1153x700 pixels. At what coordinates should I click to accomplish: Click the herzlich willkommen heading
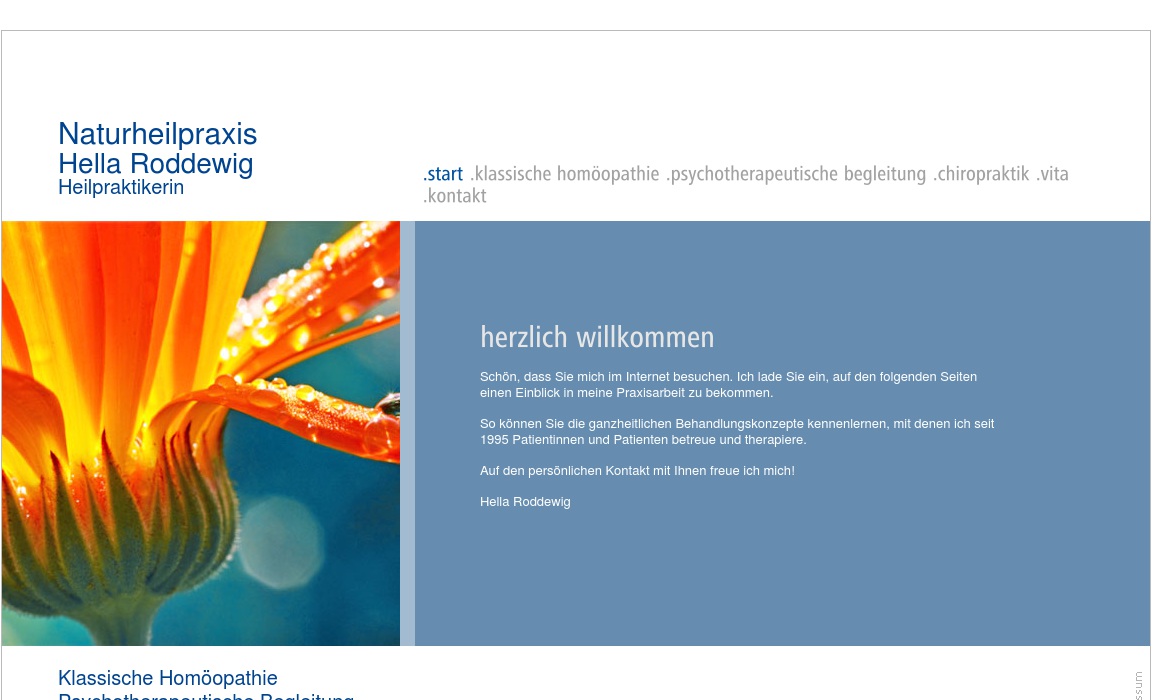pyautogui.click(x=597, y=337)
